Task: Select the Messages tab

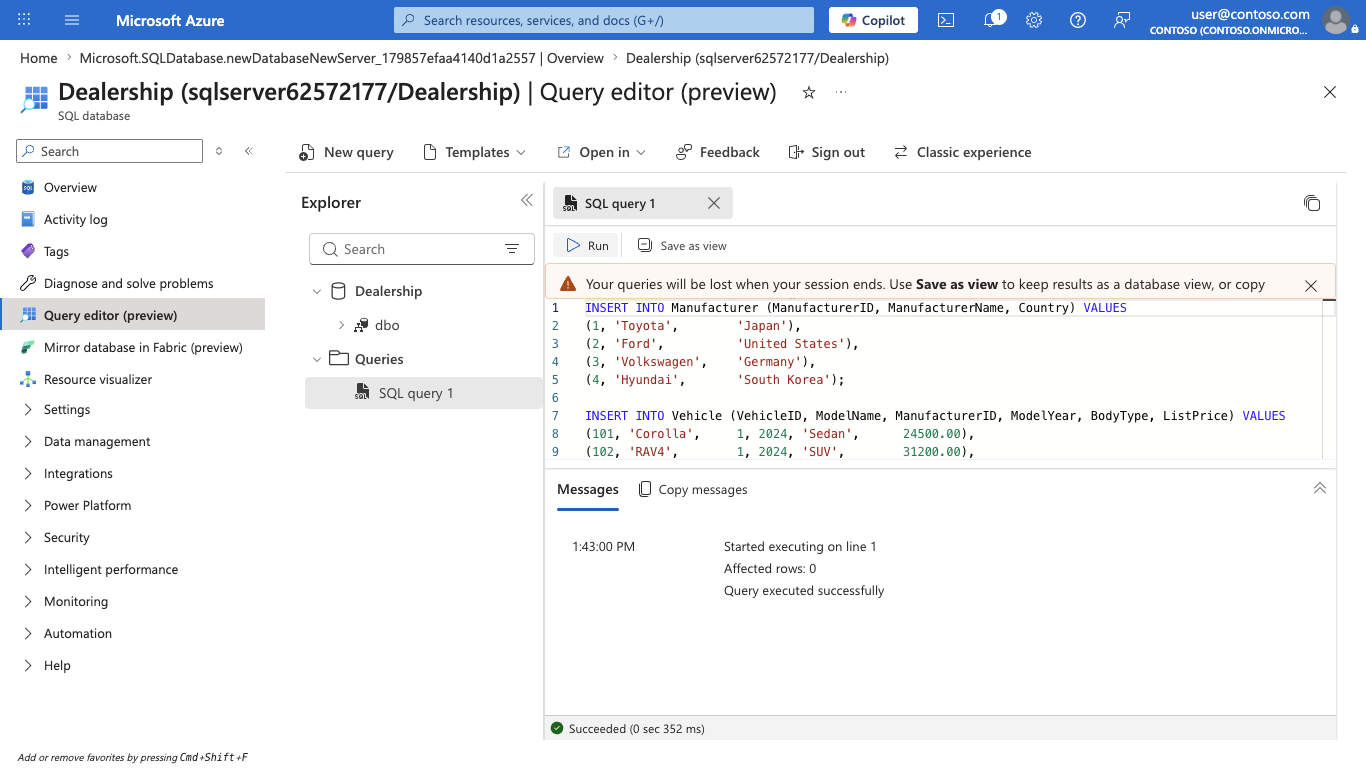Action: (x=588, y=490)
